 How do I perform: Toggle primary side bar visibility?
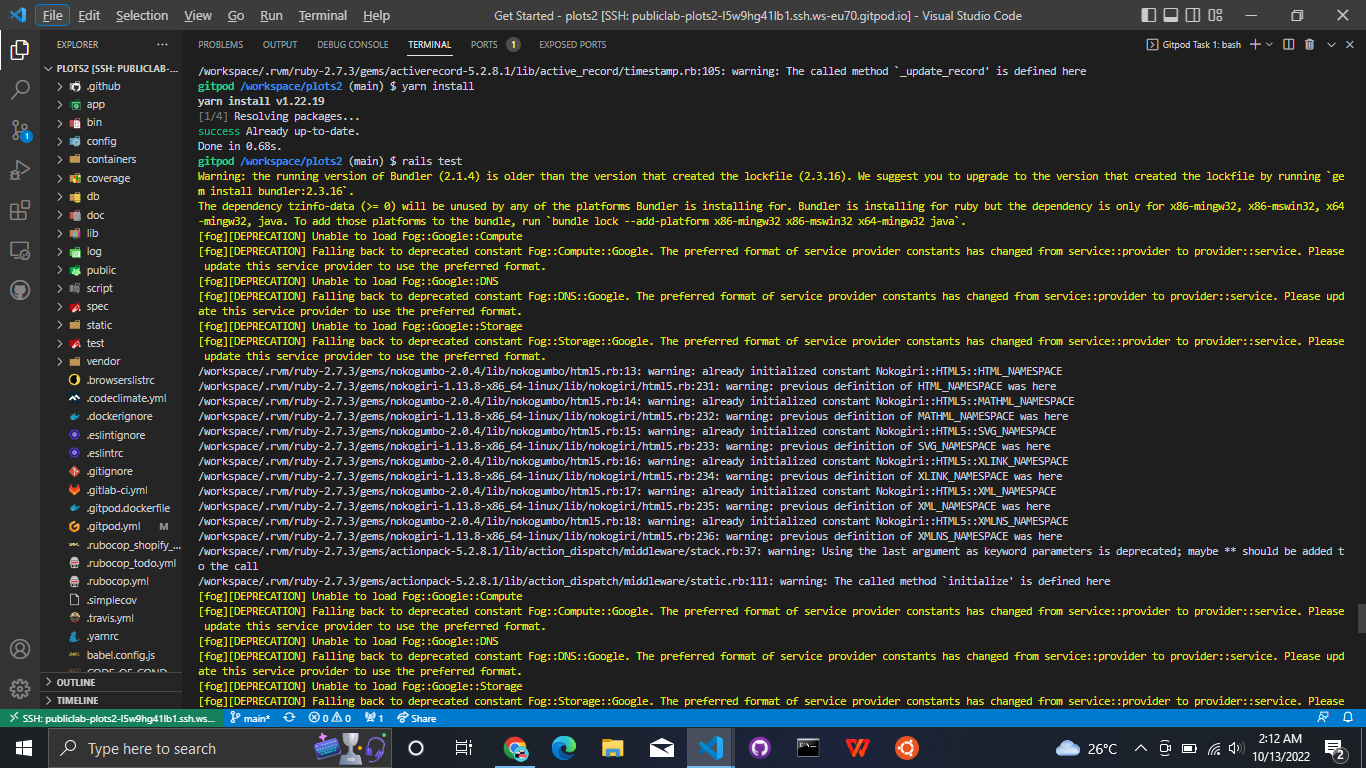[1150, 16]
